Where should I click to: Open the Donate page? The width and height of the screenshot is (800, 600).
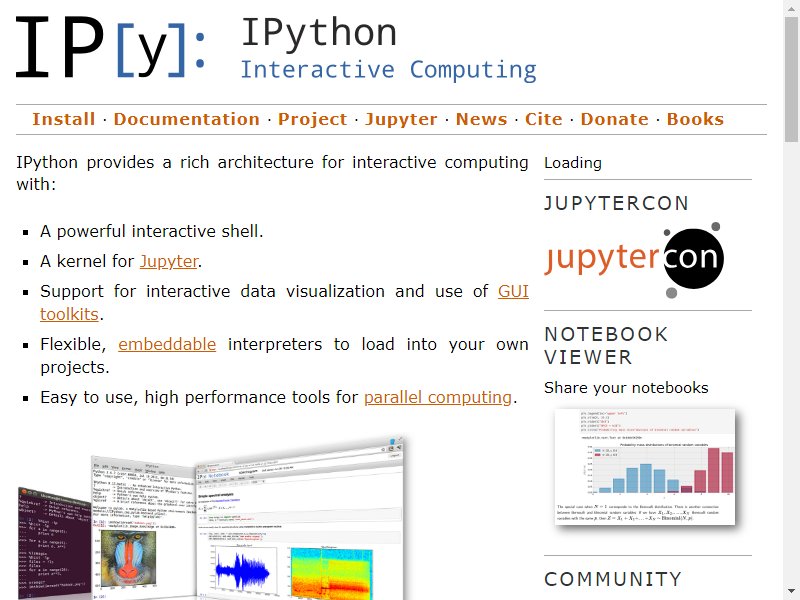pyautogui.click(x=615, y=119)
